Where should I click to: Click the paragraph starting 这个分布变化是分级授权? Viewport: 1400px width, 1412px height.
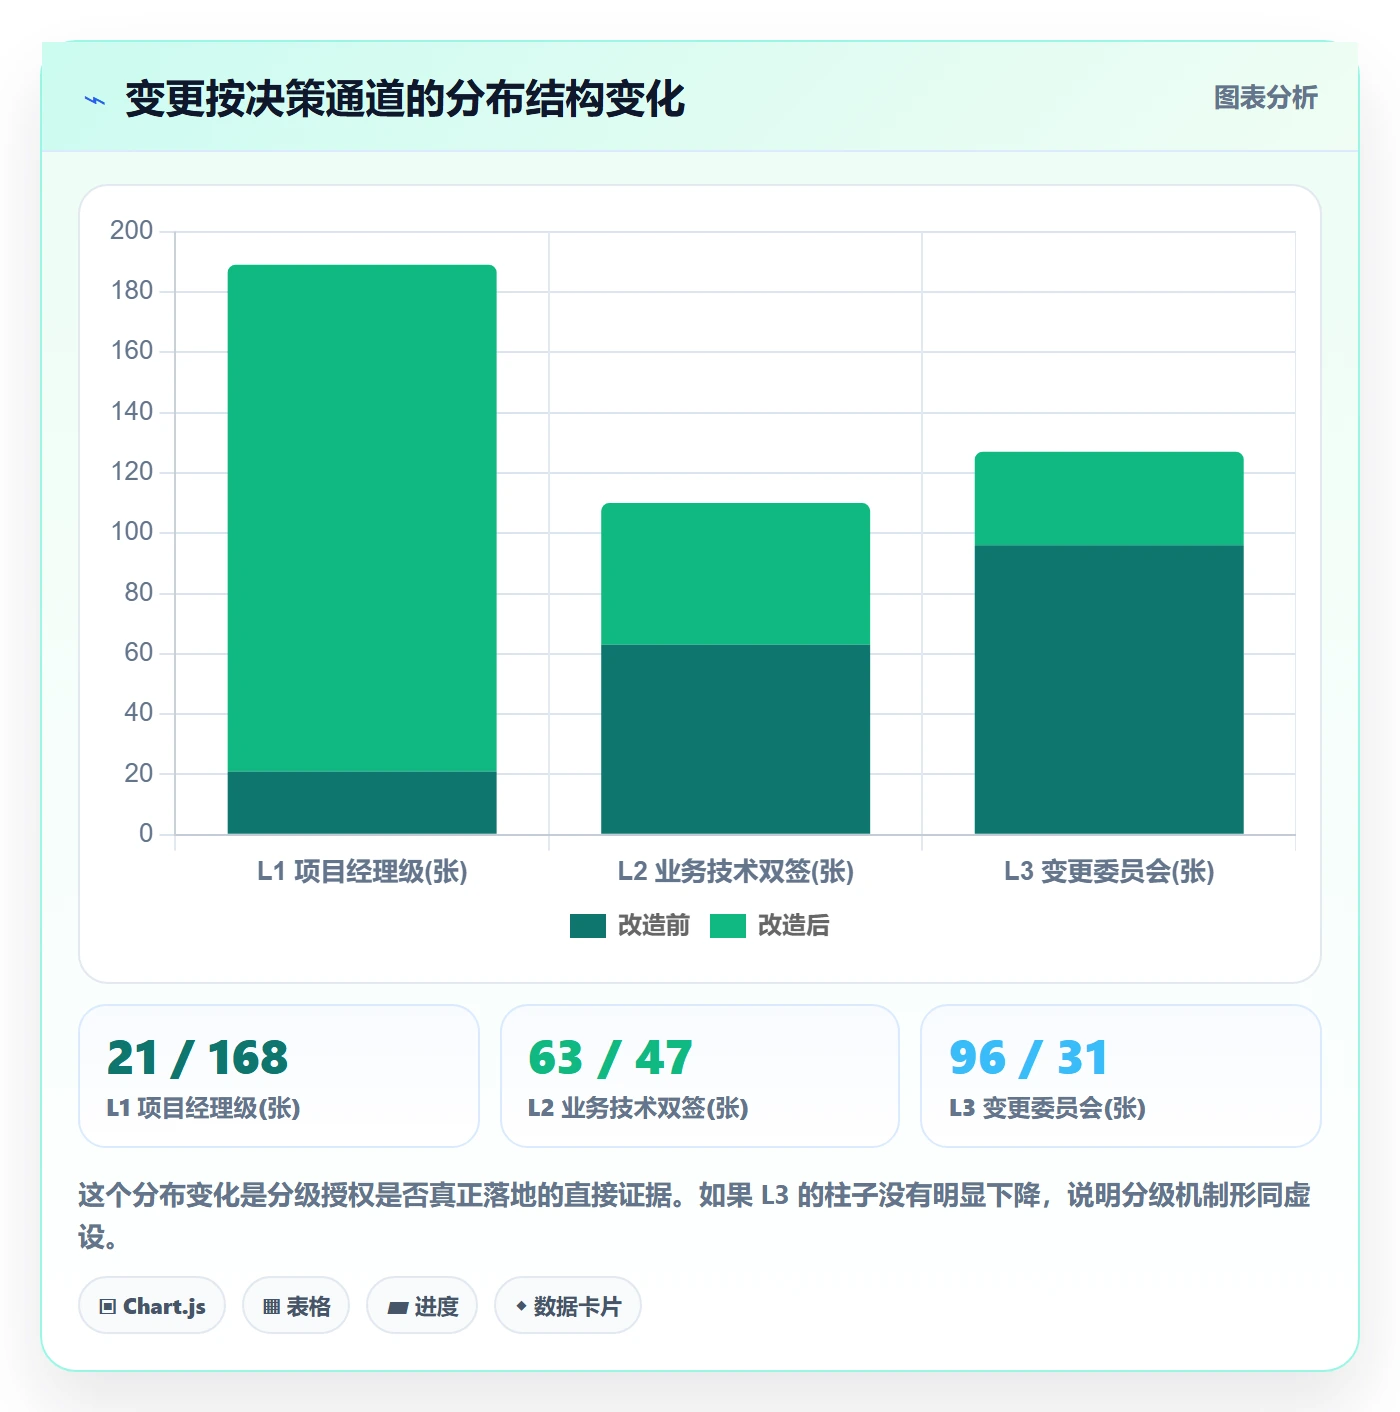(x=695, y=1216)
